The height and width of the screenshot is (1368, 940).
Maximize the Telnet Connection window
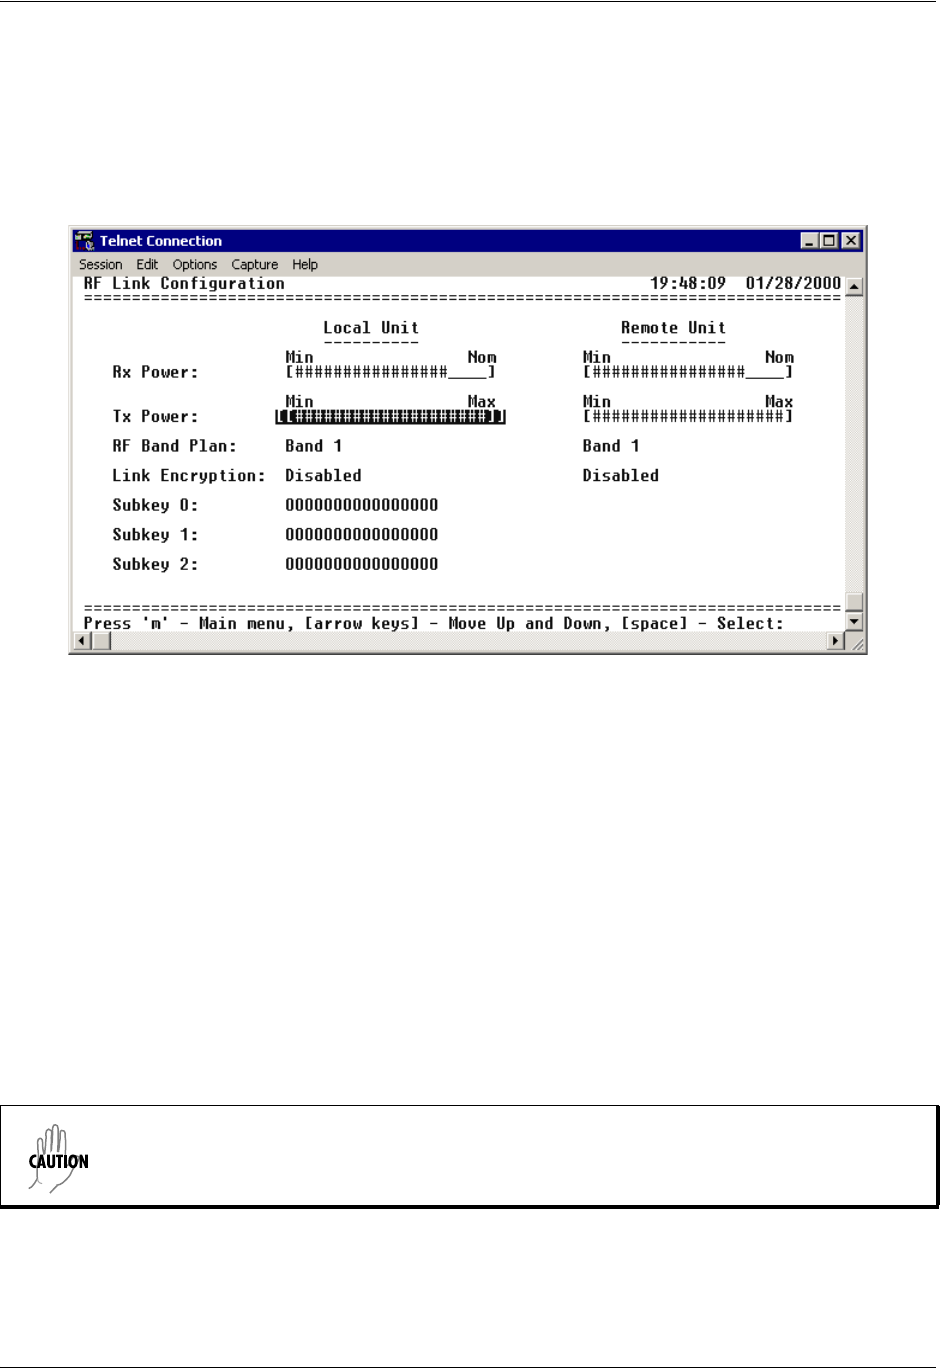(x=830, y=241)
